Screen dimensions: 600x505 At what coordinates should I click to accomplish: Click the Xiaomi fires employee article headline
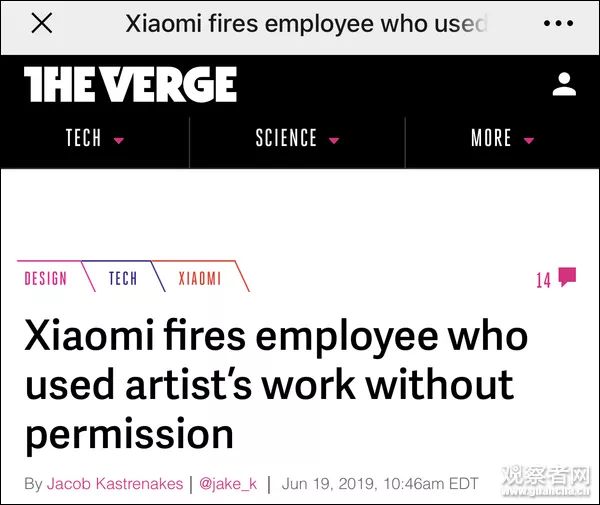pos(276,385)
